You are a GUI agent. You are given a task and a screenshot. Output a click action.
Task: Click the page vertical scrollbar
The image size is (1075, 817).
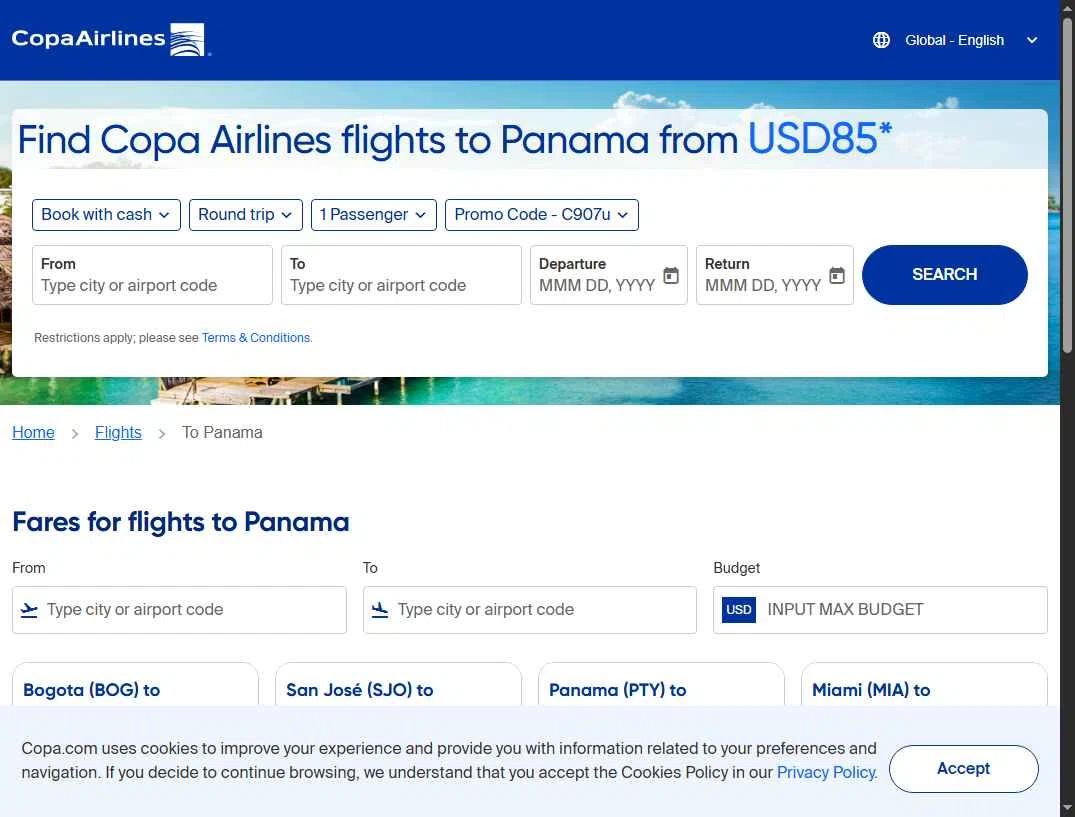click(x=1067, y=400)
